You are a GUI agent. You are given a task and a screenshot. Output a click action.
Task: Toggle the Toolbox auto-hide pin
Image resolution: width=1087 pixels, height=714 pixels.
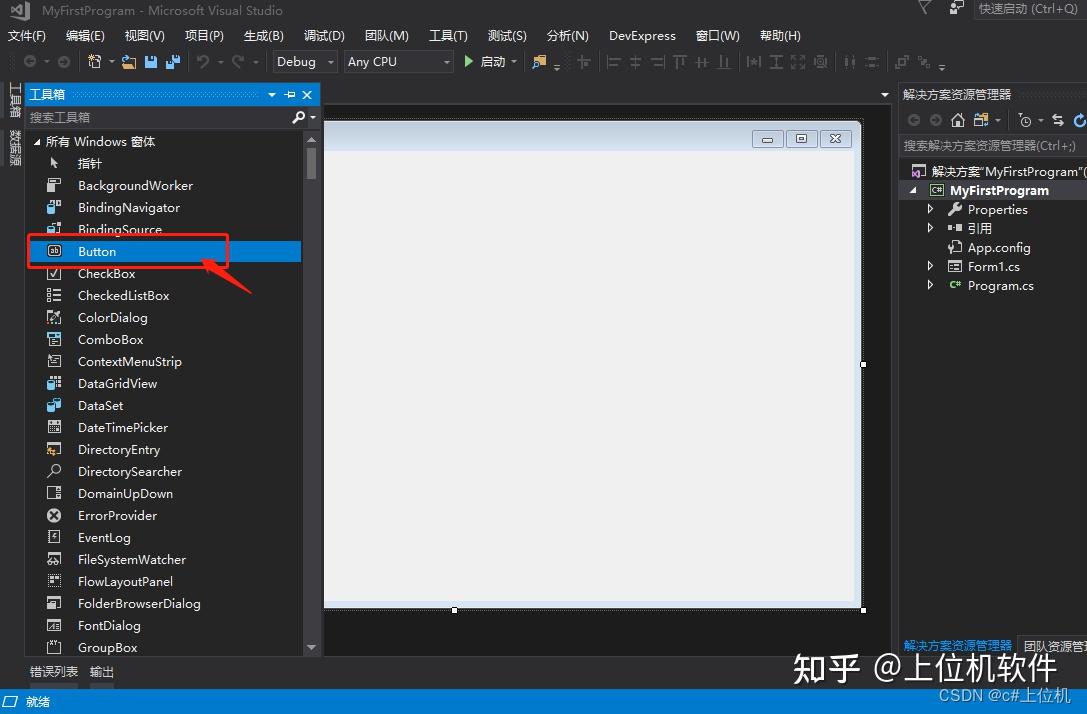pos(290,94)
